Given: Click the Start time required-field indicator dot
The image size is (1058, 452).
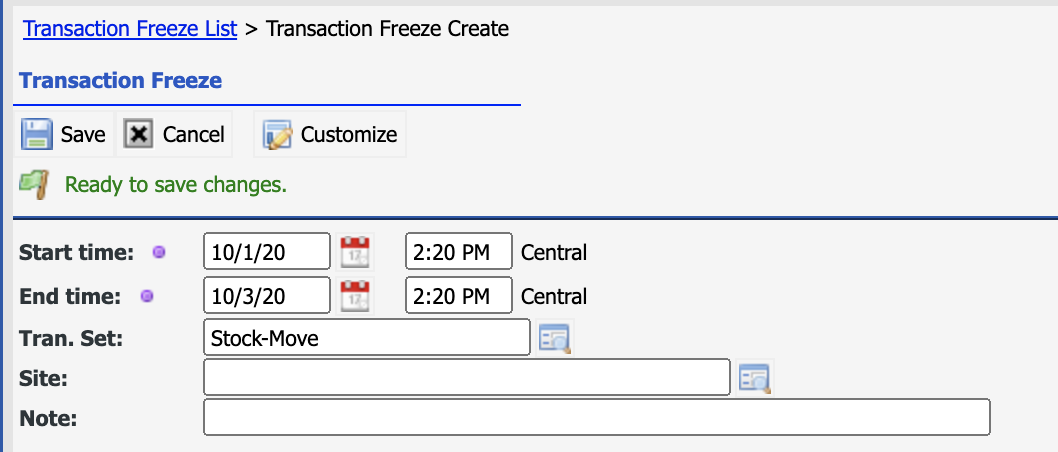Looking at the screenshot, I should point(159,252).
